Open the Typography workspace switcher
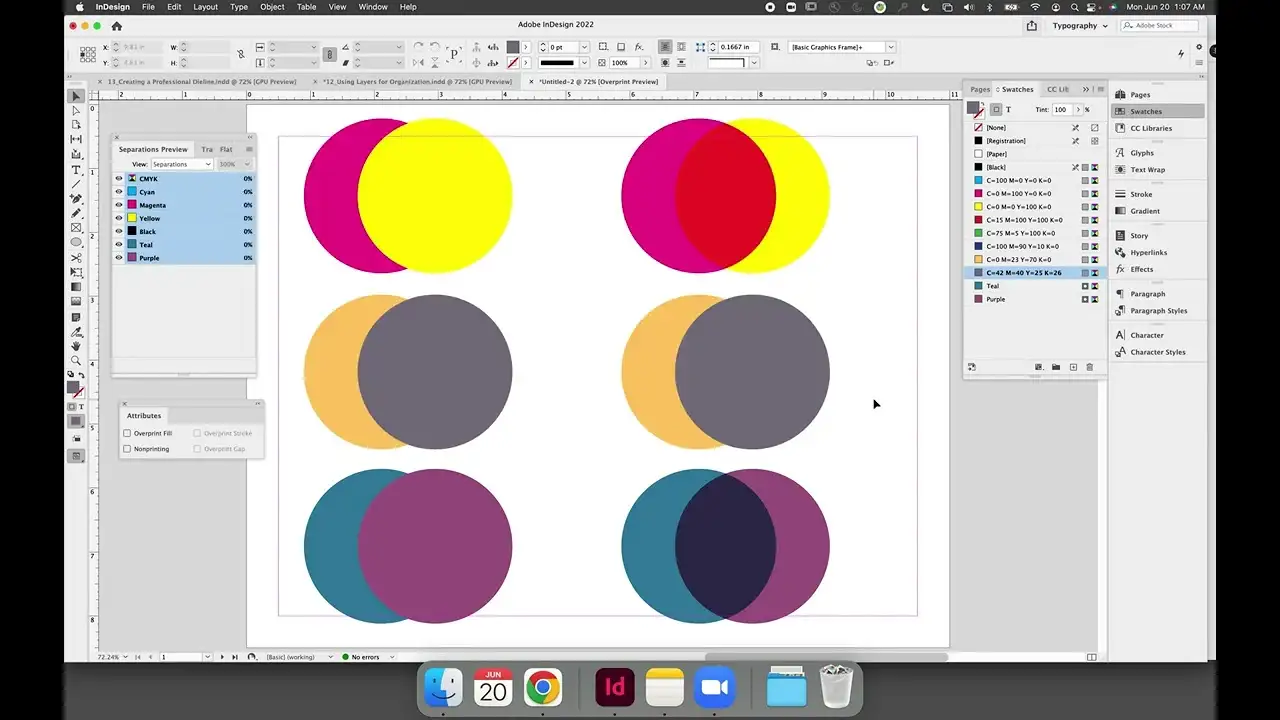Viewport: 1280px width, 720px height. 1079,26
